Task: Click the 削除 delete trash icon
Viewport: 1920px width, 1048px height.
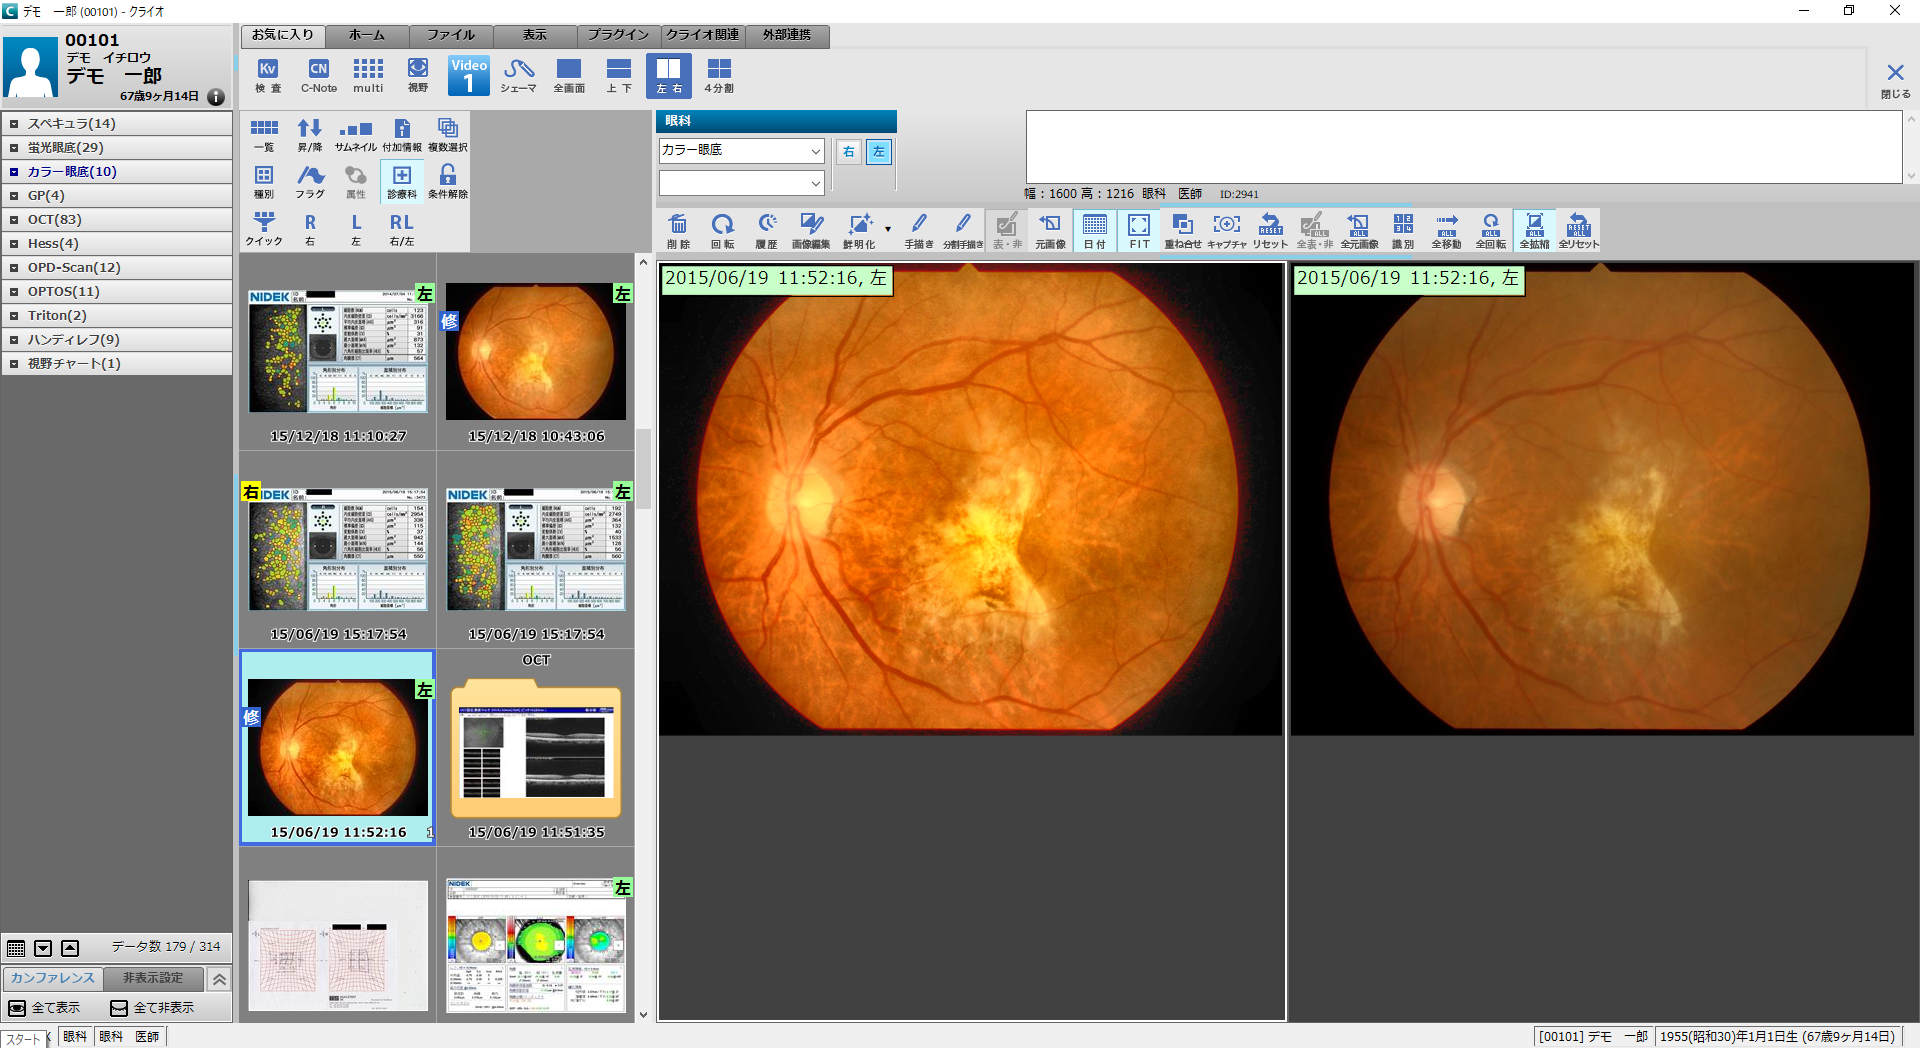Action: 678,230
